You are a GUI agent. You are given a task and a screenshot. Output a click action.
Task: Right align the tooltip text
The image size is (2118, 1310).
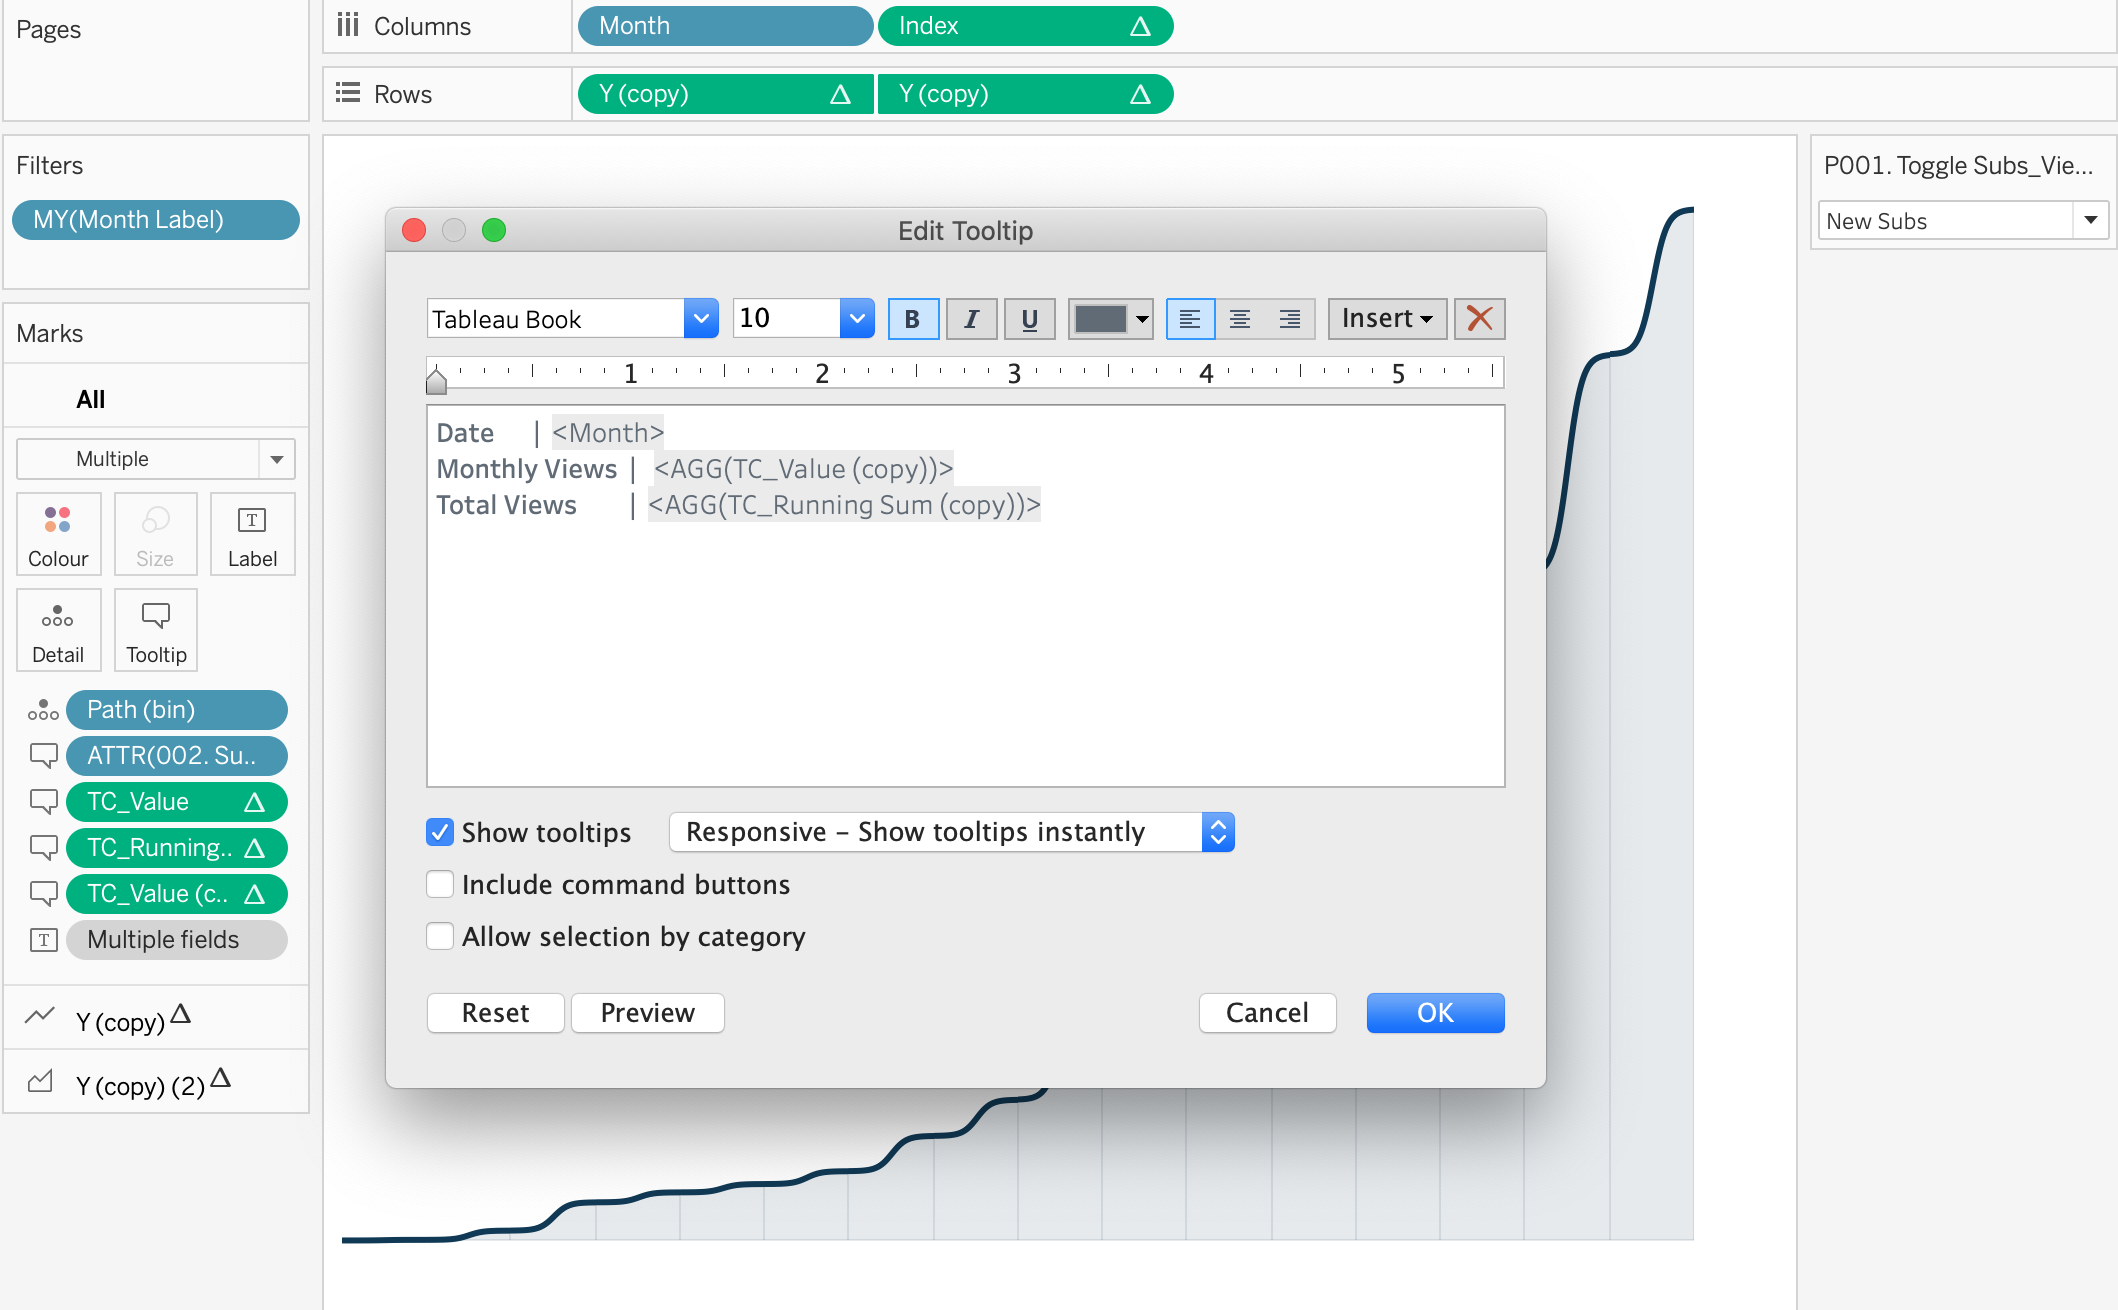[1290, 319]
